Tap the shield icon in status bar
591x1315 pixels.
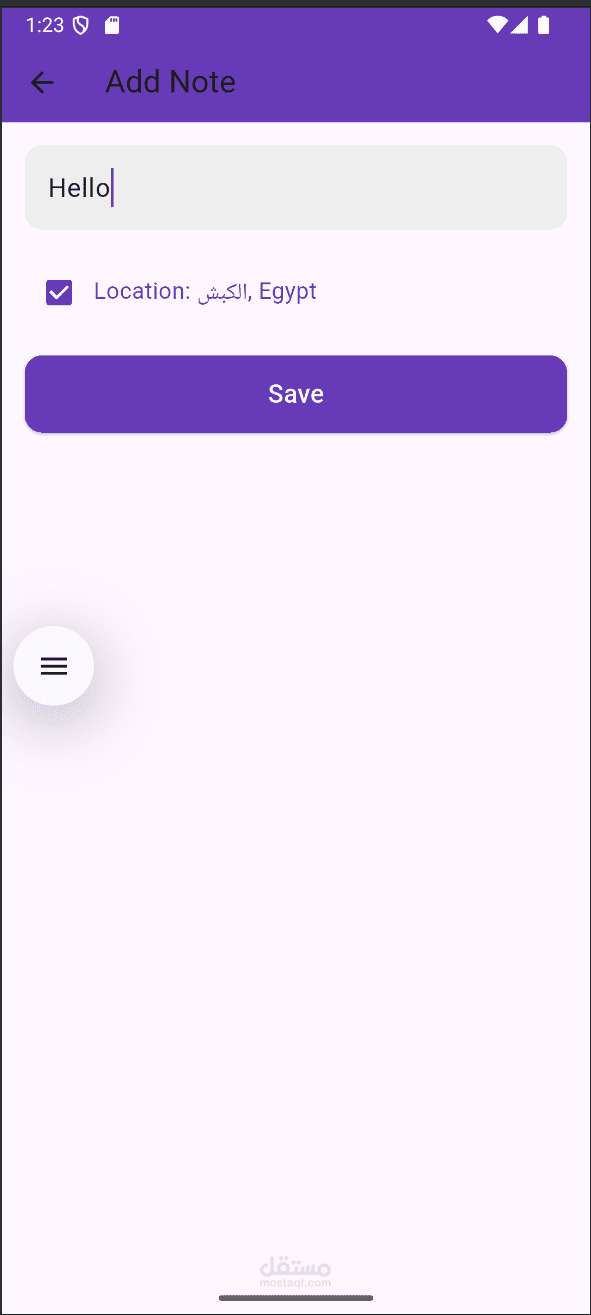click(x=81, y=26)
